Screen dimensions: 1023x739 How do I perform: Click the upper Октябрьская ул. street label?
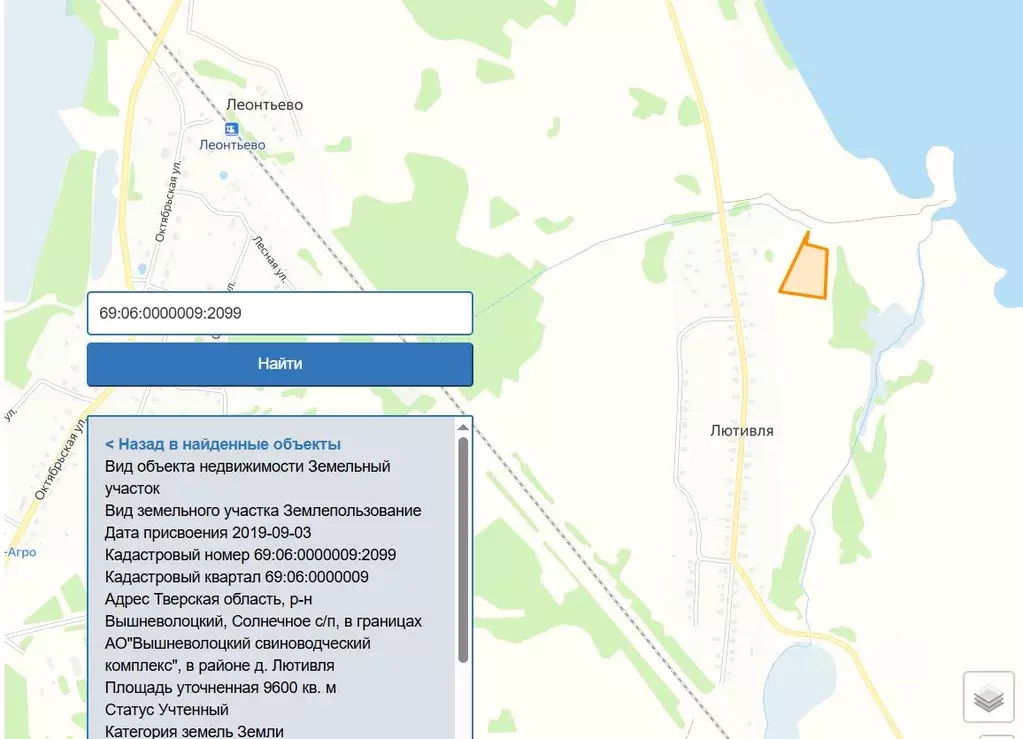[x=167, y=202]
